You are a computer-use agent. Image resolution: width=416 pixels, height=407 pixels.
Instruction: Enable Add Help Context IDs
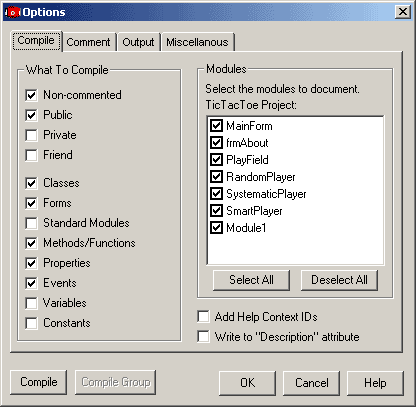click(203, 317)
